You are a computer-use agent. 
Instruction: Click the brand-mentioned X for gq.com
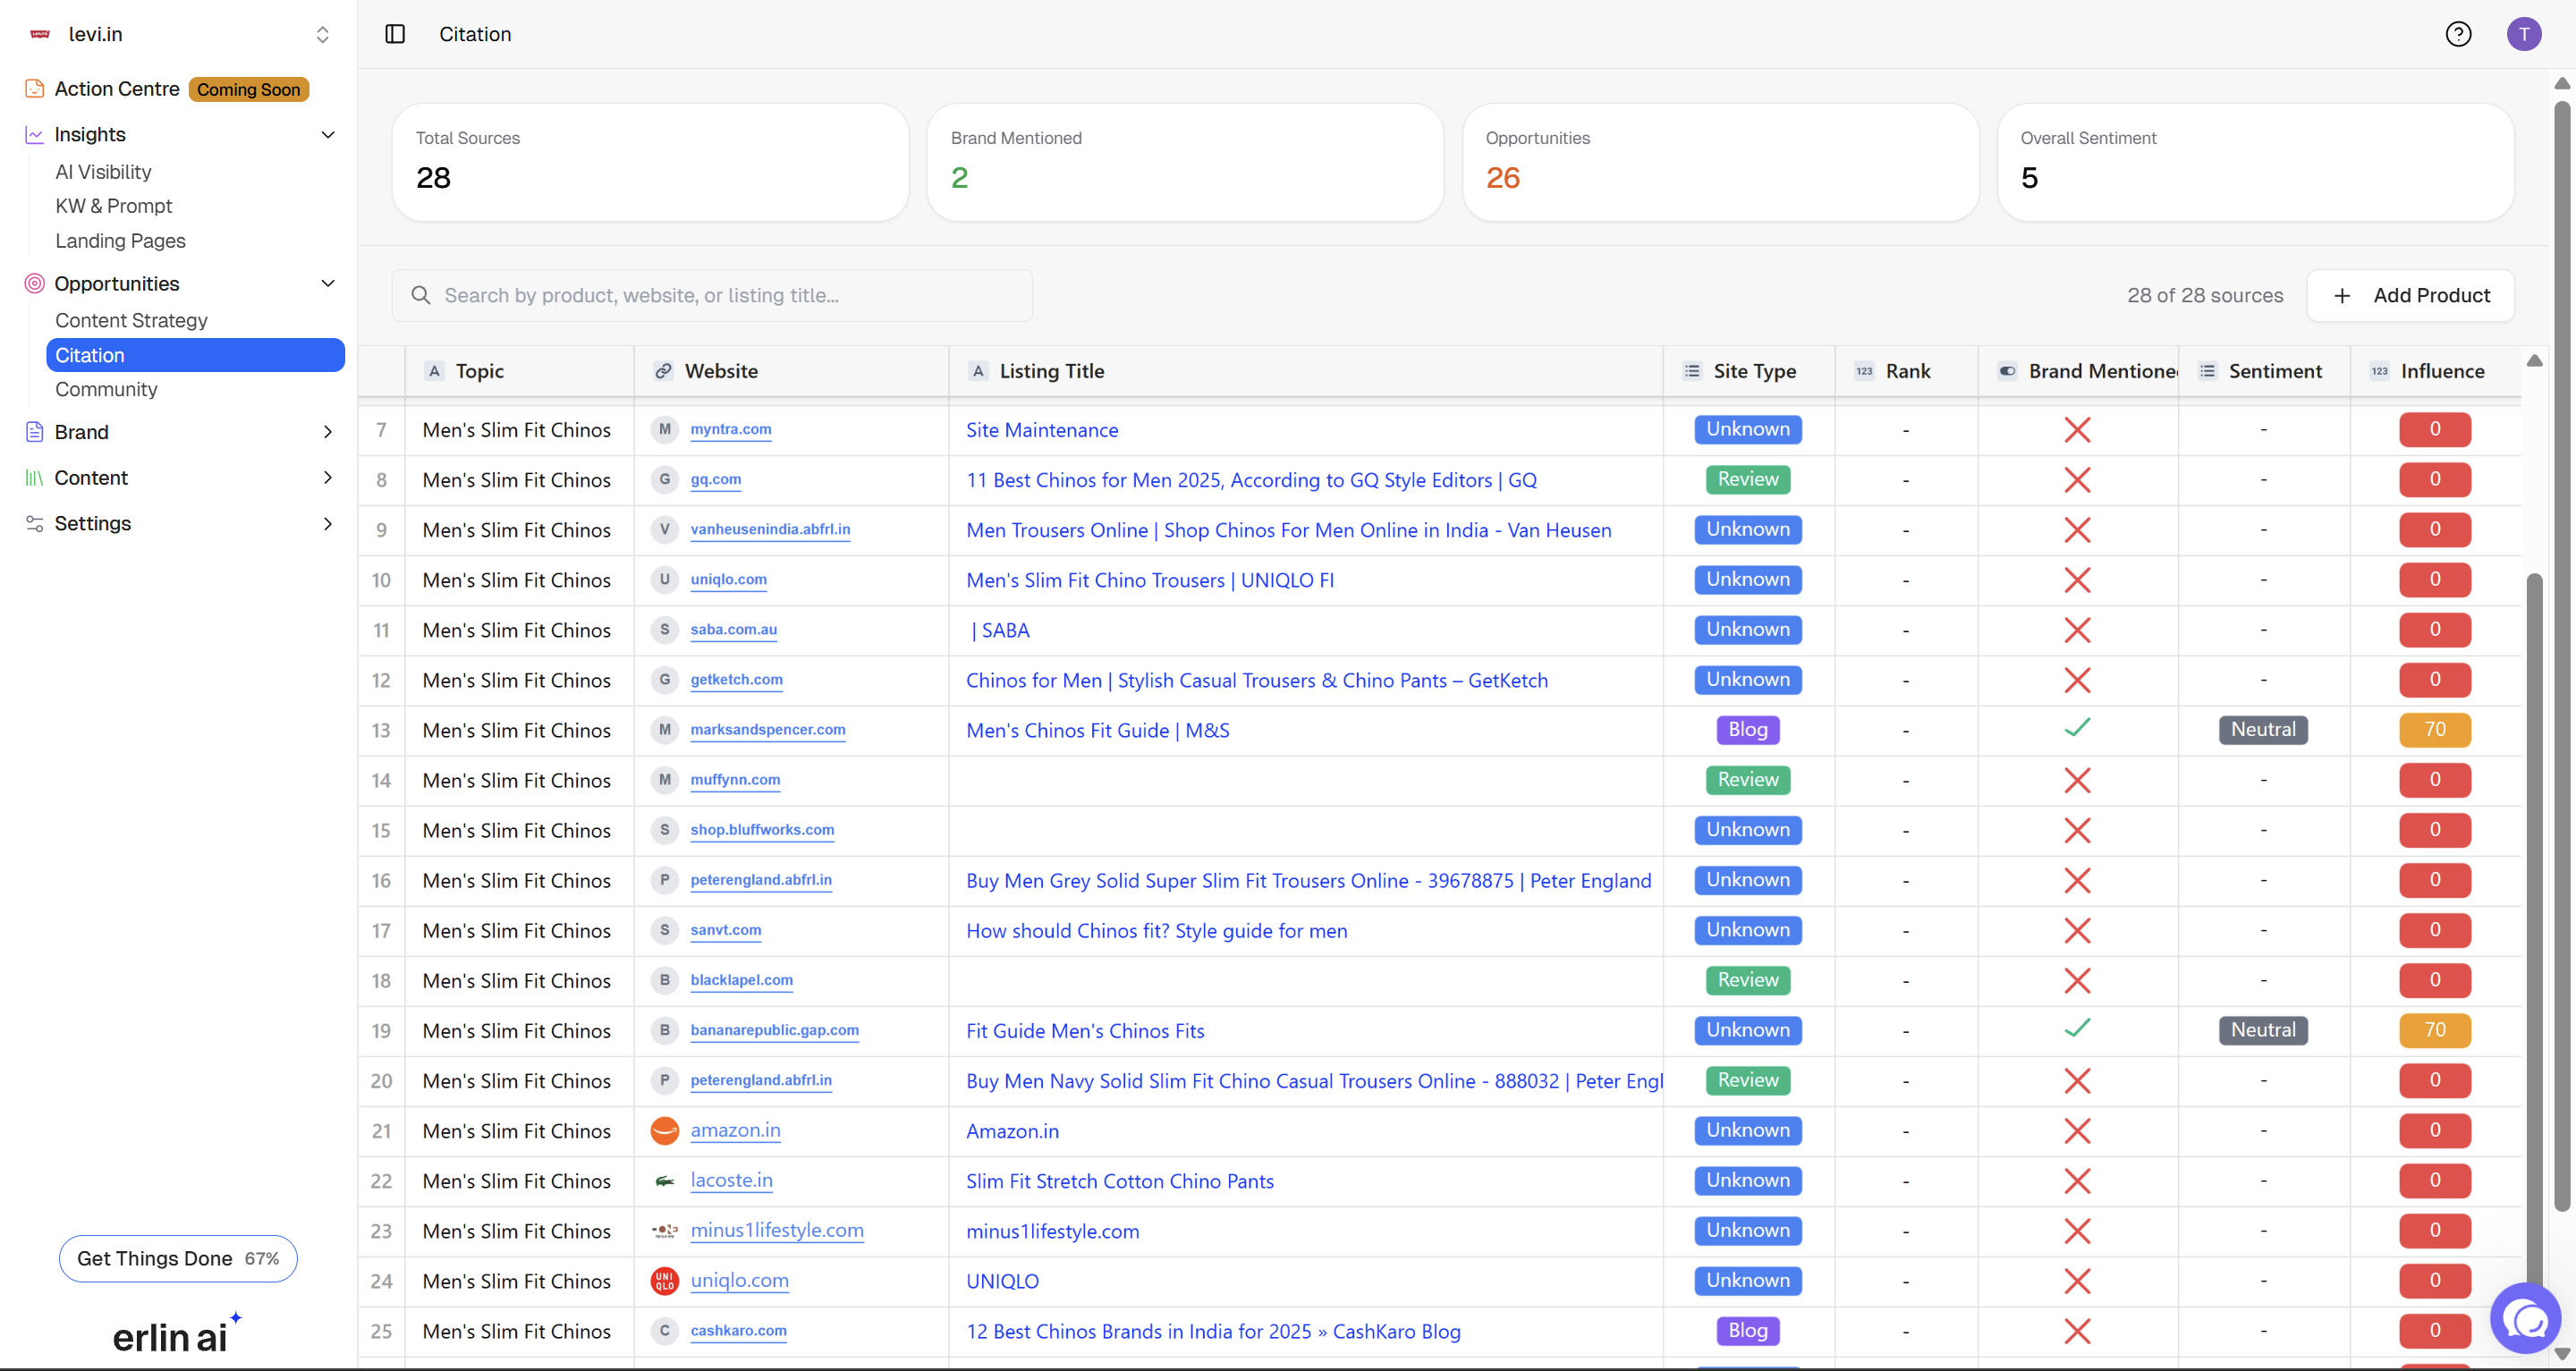tap(2077, 480)
